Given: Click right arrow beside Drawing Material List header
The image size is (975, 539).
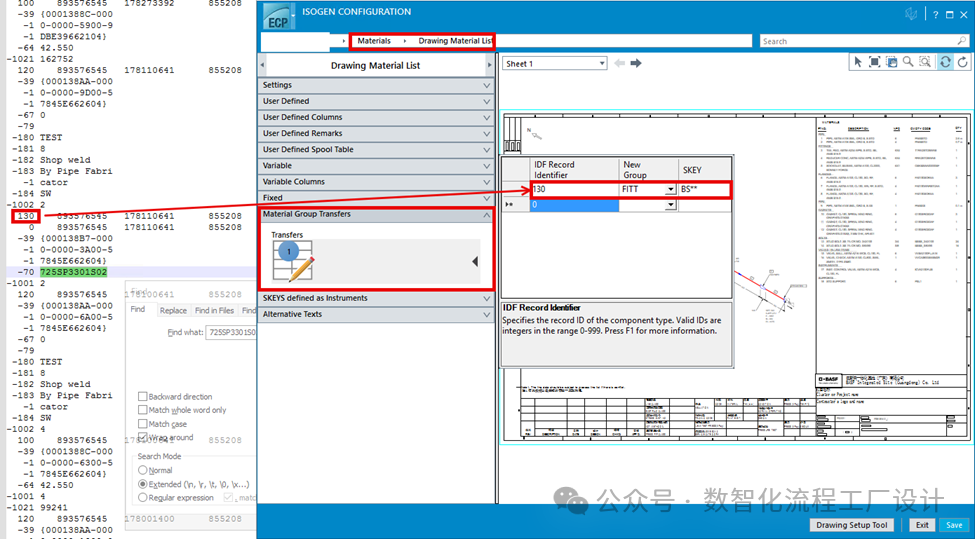Looking at the screenshot, I should tap(489, 65).
